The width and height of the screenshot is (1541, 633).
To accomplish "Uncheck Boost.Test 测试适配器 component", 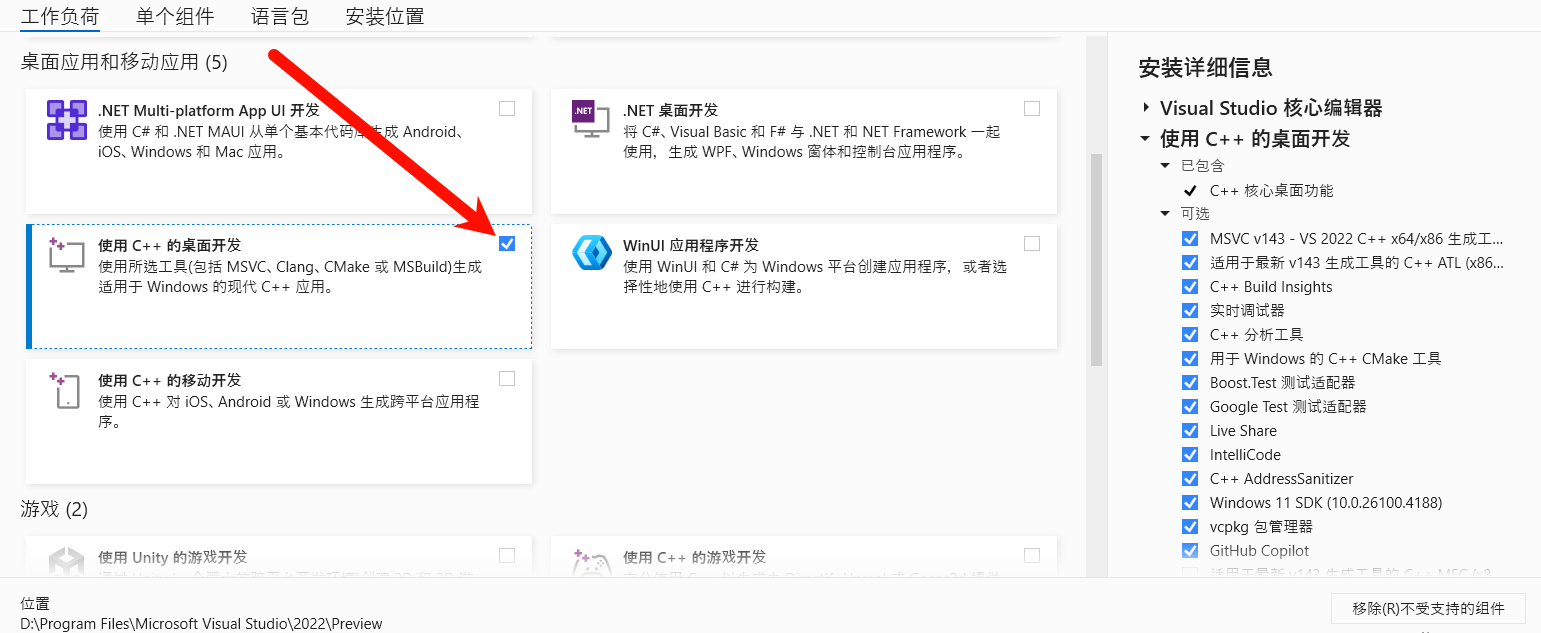I will [x=1190, y=383].
